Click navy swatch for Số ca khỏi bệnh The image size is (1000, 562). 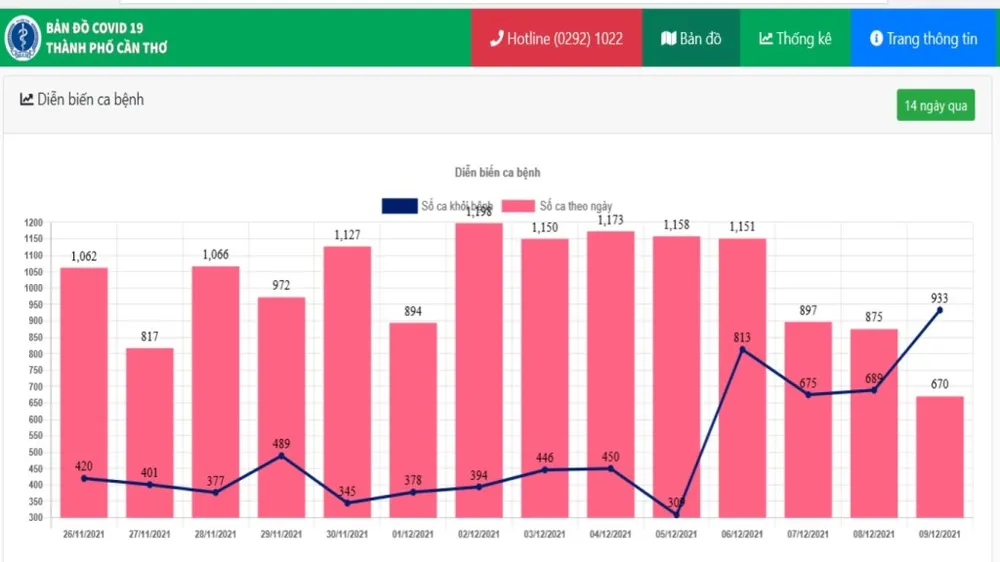pyautogui.click(x=399, y=206)
